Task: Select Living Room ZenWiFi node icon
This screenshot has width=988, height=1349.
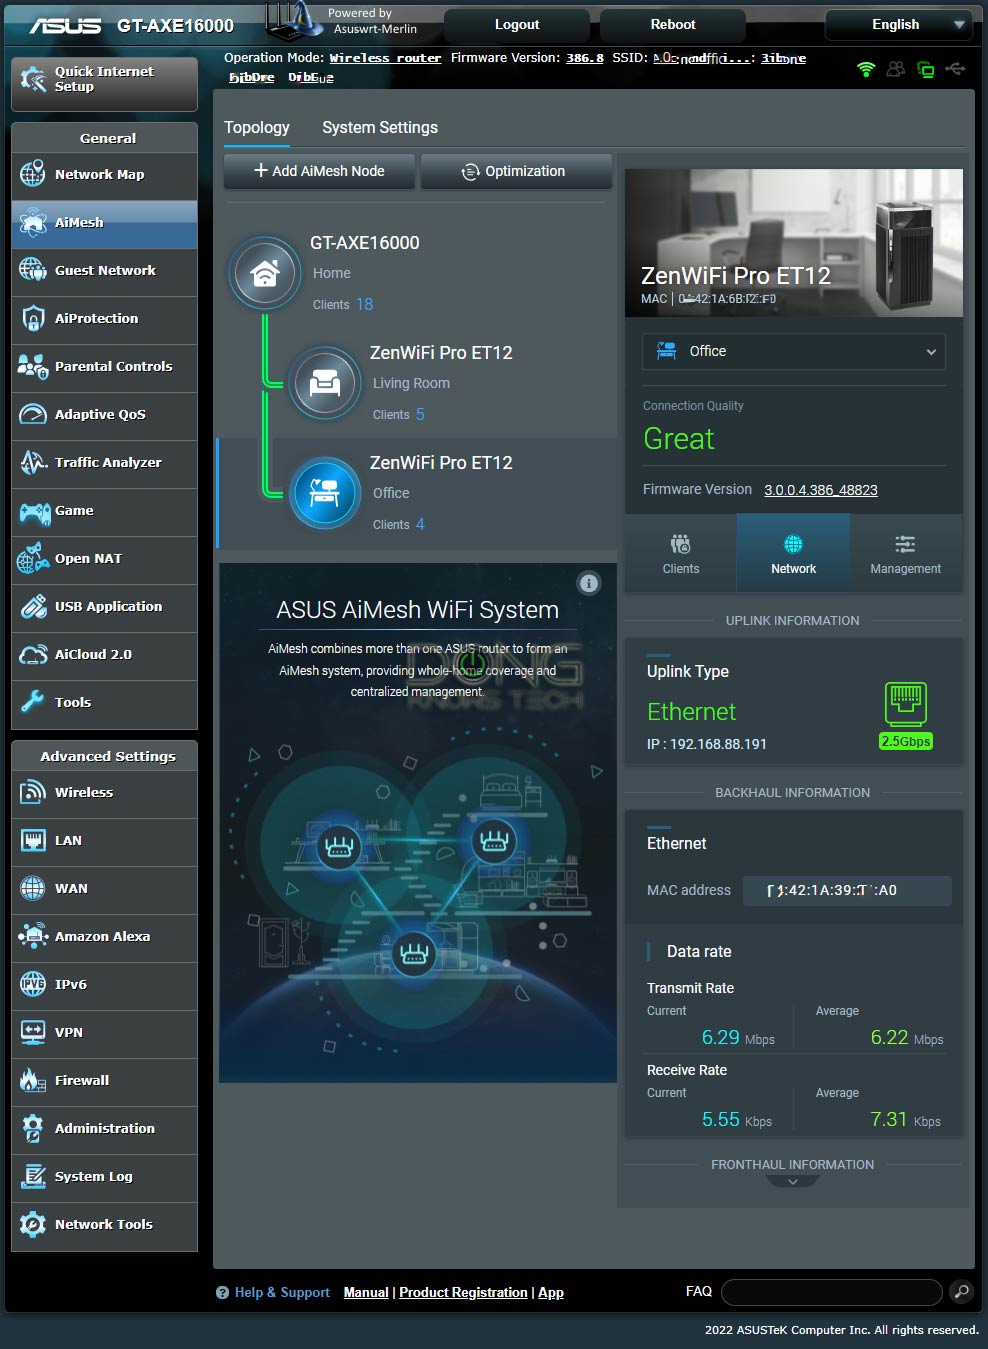Action: click(x=325, y=383)
